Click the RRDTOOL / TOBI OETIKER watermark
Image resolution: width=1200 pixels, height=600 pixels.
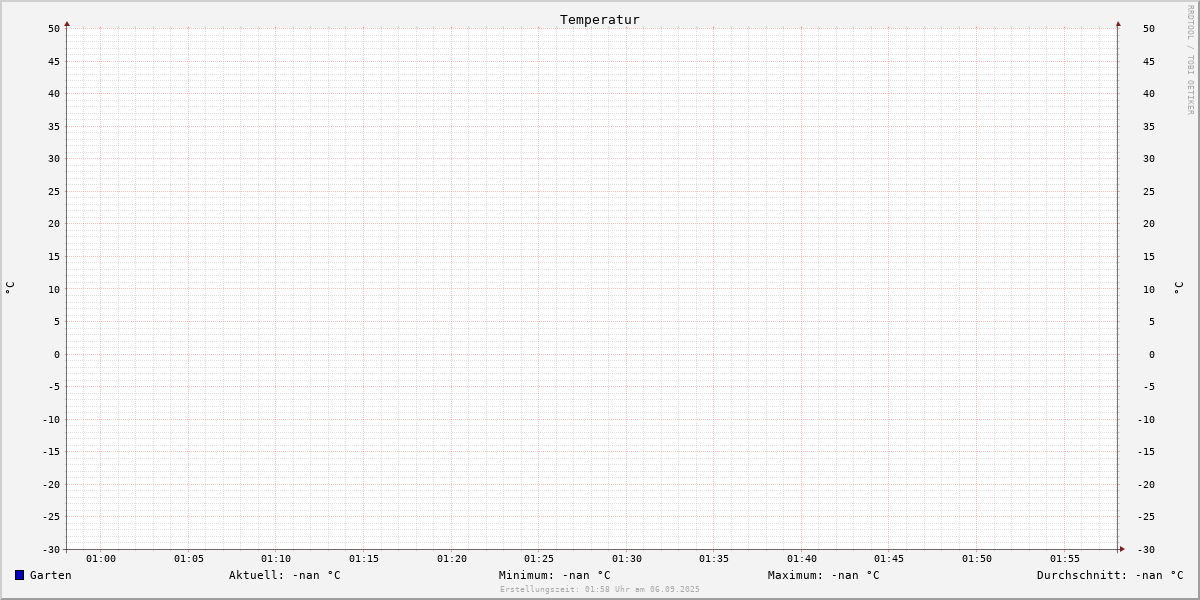click(1190, 60)
